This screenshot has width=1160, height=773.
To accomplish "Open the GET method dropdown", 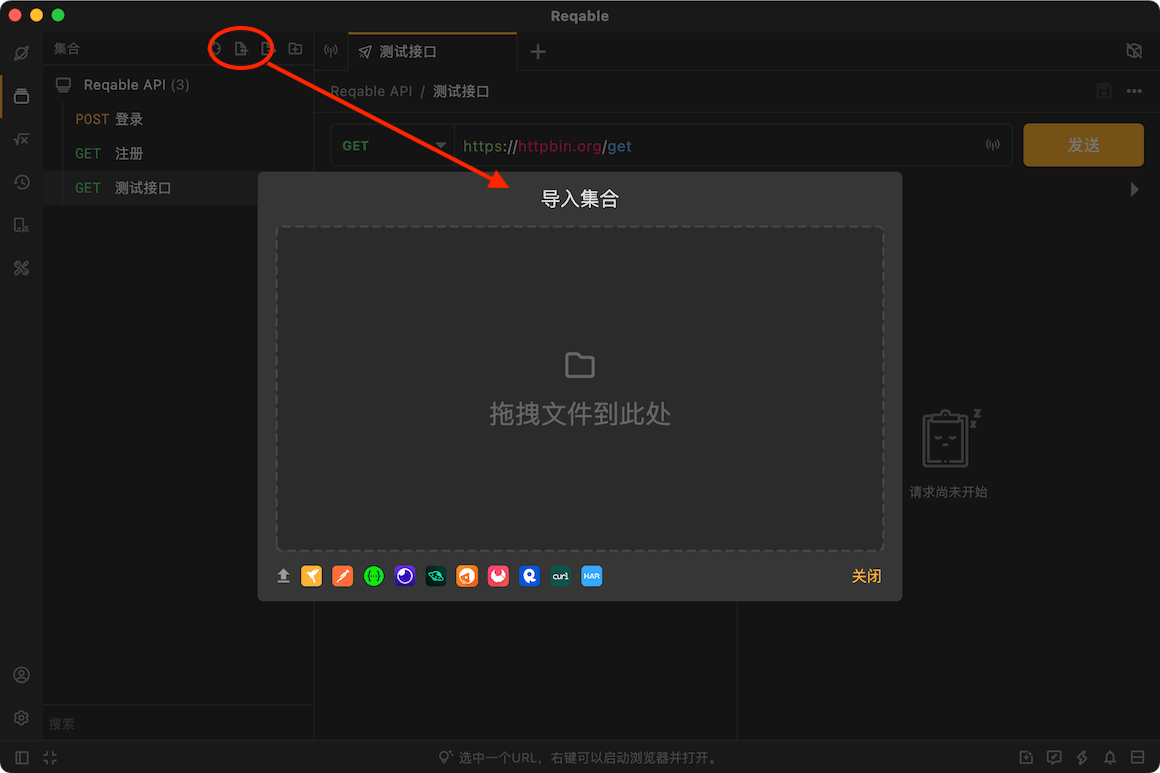I will pos(392,146).
